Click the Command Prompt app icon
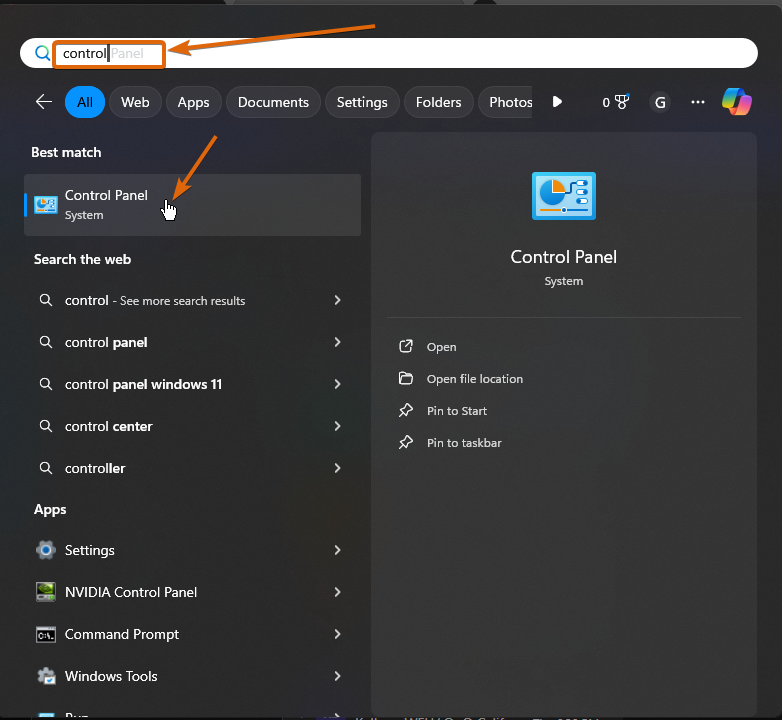Screen dimensions: 782x720 [x=46, y=634]
